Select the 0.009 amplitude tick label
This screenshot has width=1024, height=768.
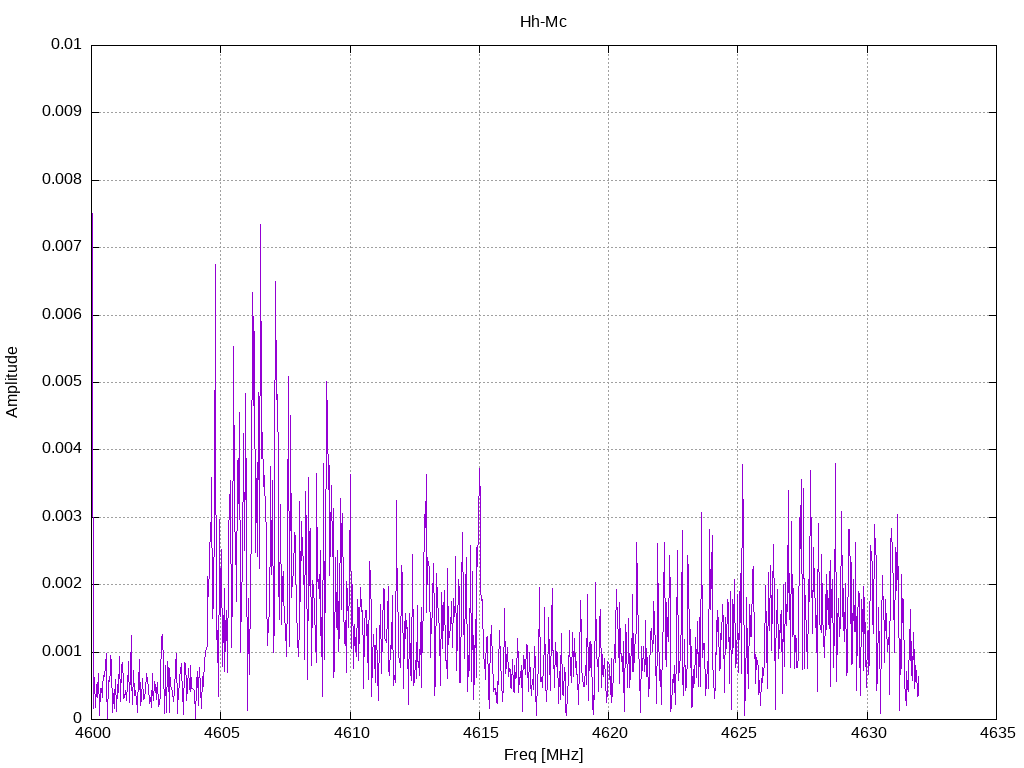[61, 112]
